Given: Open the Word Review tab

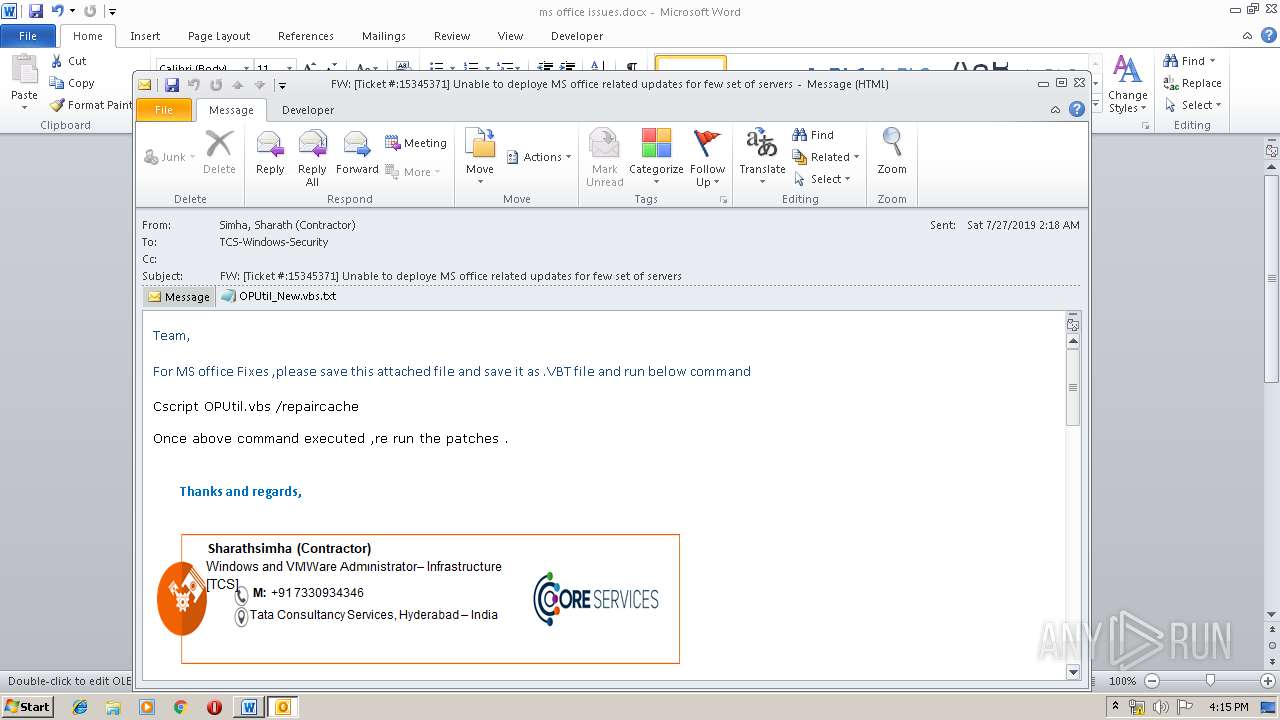Looking at the screenshot, I should [452, 36].
